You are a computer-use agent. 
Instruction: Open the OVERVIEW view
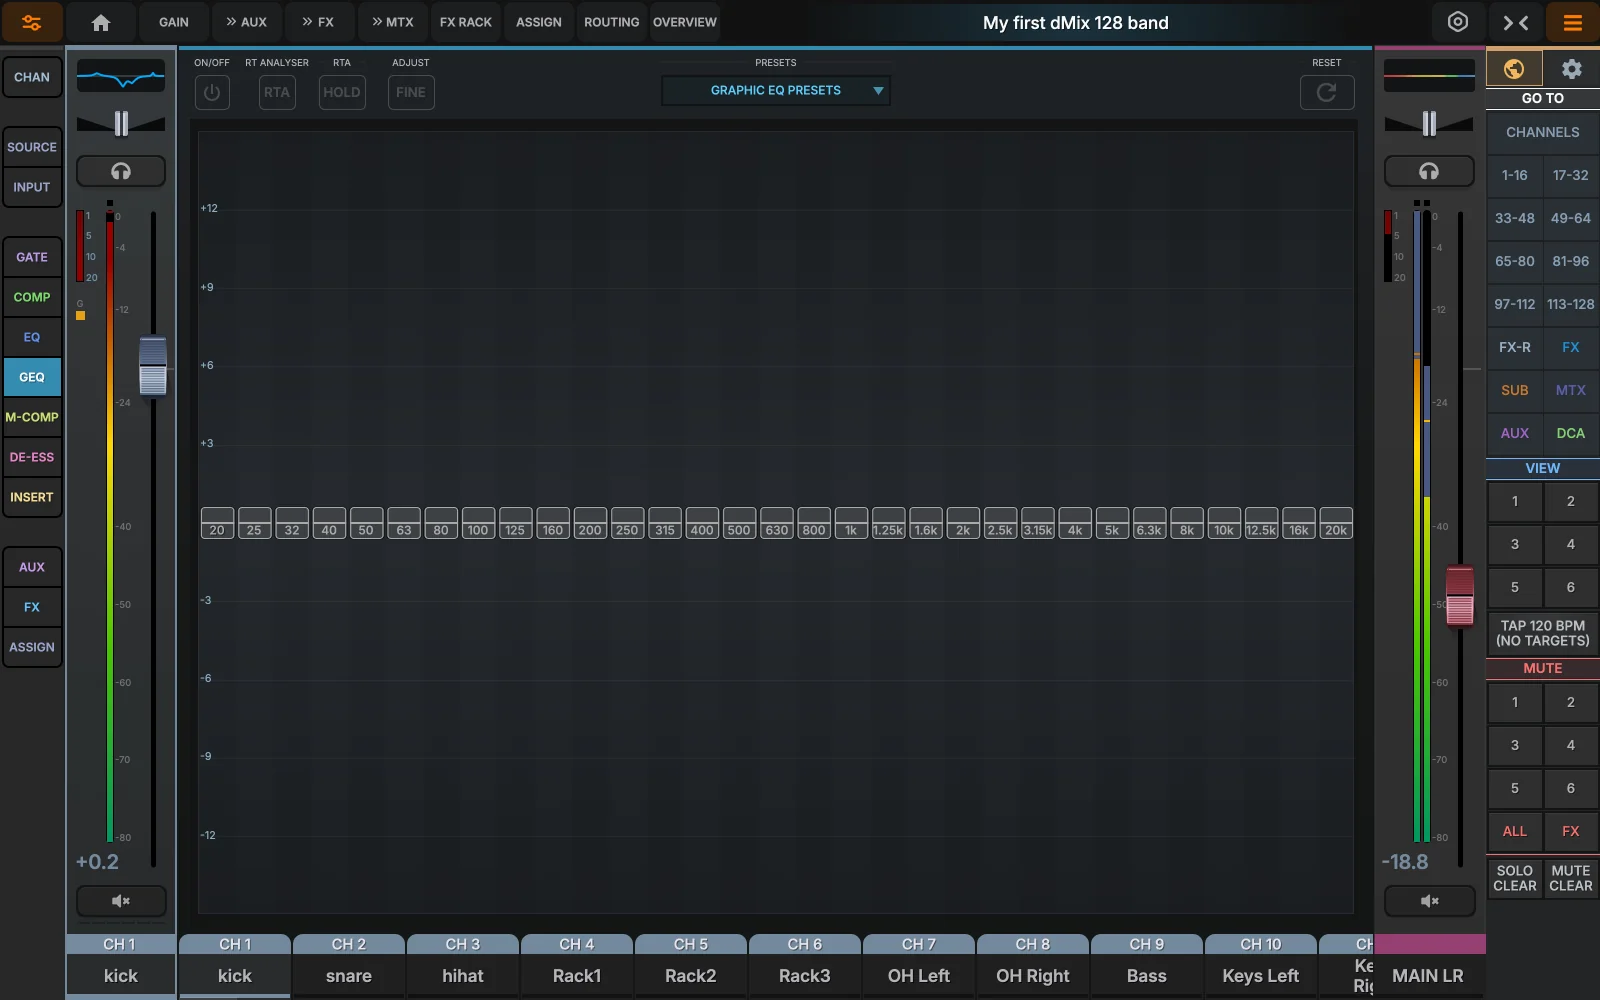click(x=685, y=22)
